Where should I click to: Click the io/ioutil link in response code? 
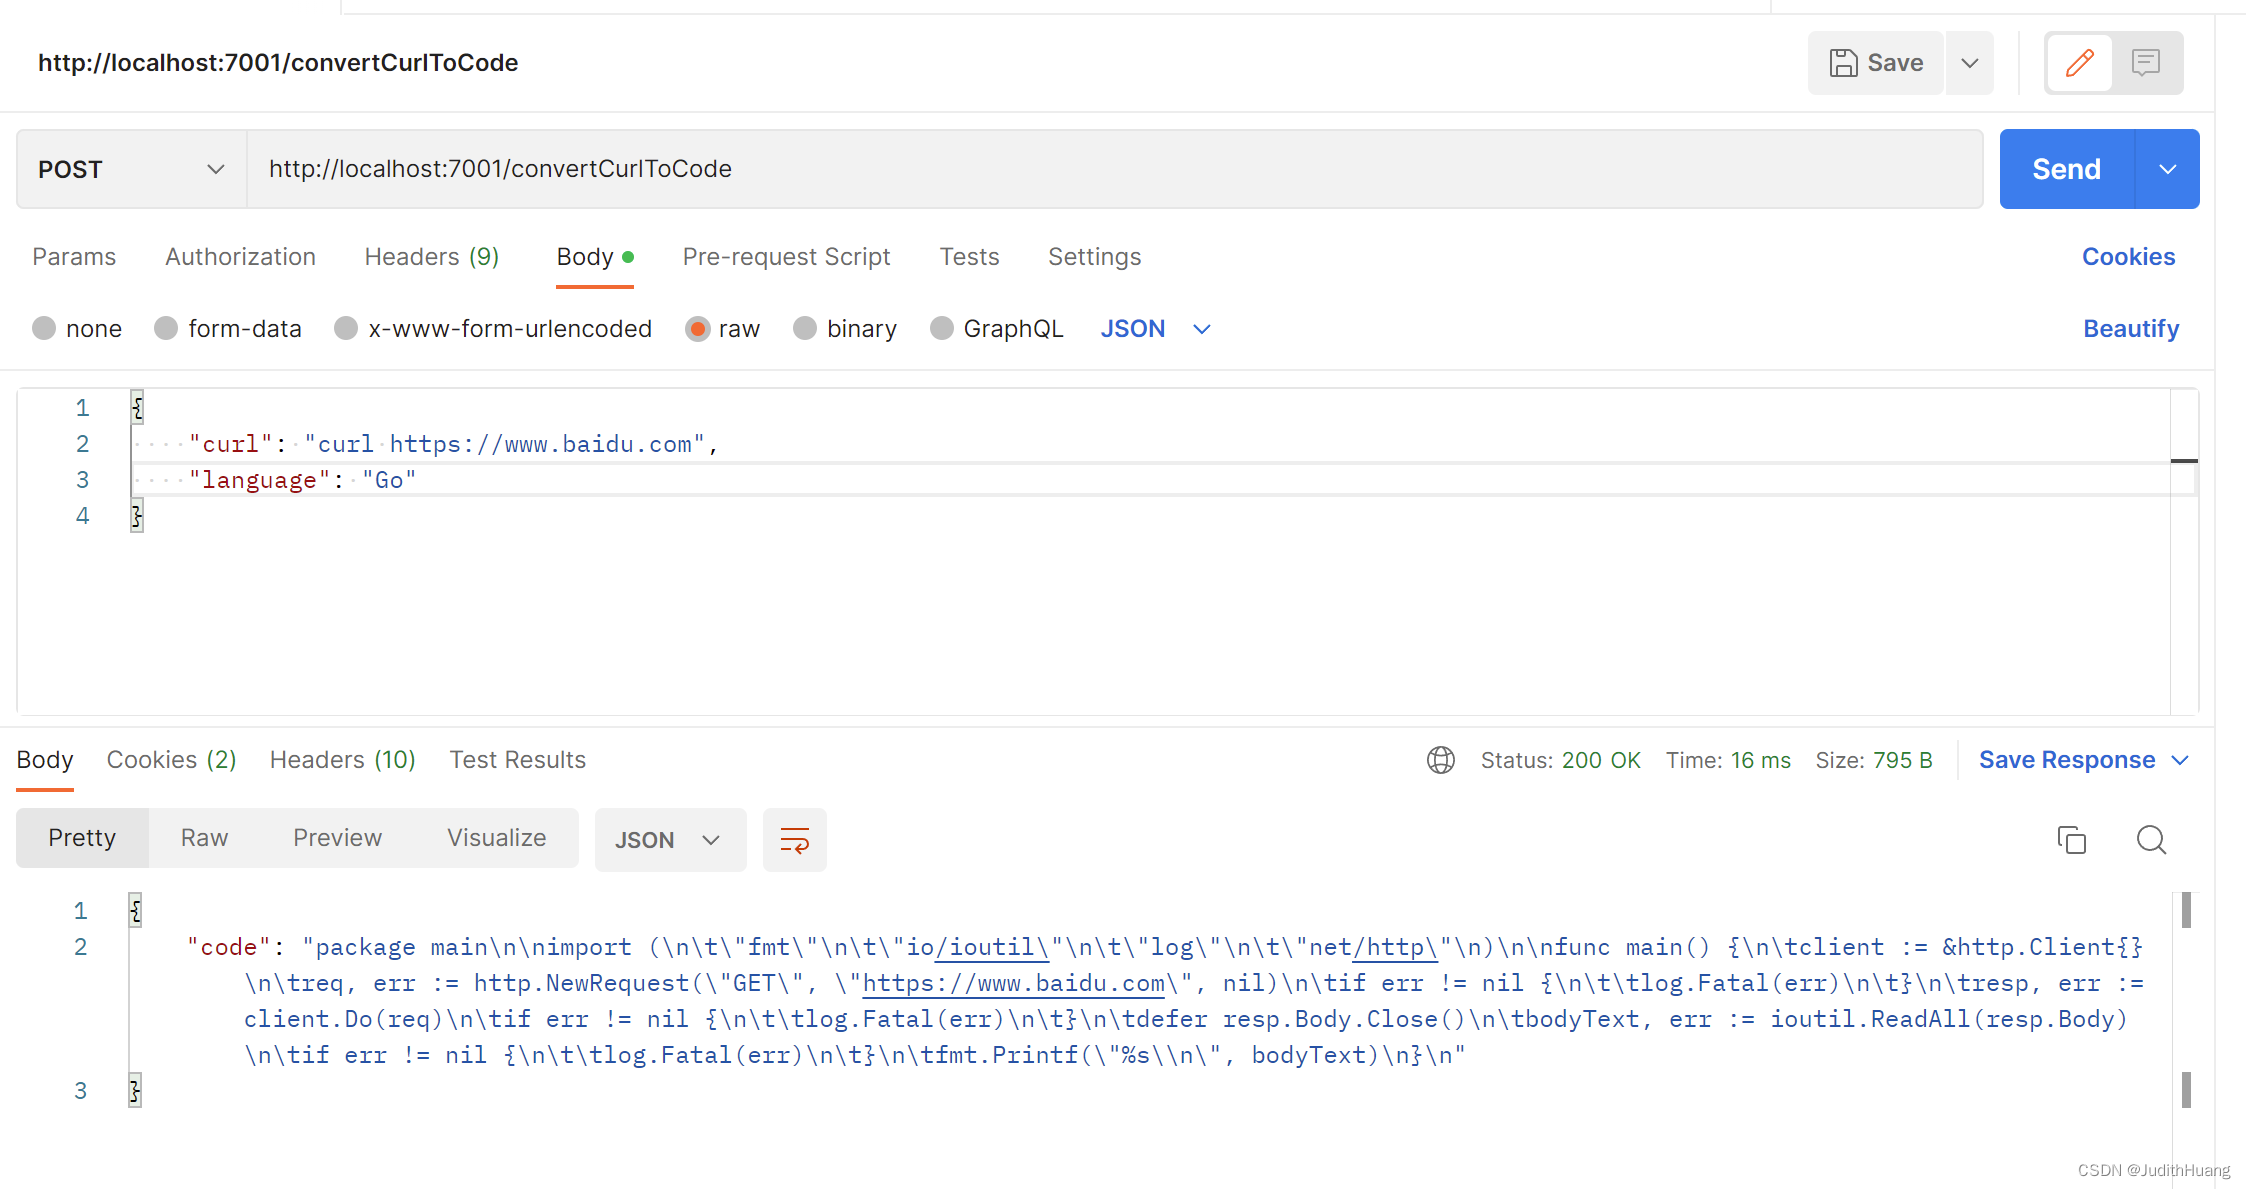[x=991, y=947]
